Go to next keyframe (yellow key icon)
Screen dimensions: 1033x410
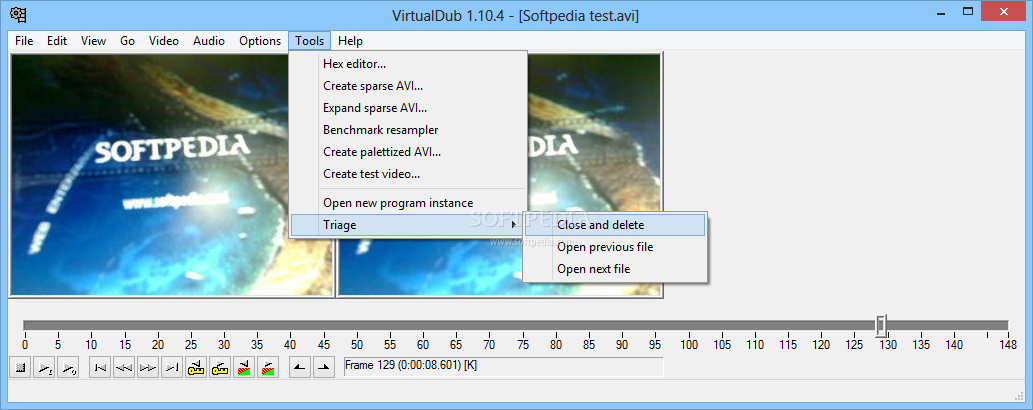click(x=220, y=368)
